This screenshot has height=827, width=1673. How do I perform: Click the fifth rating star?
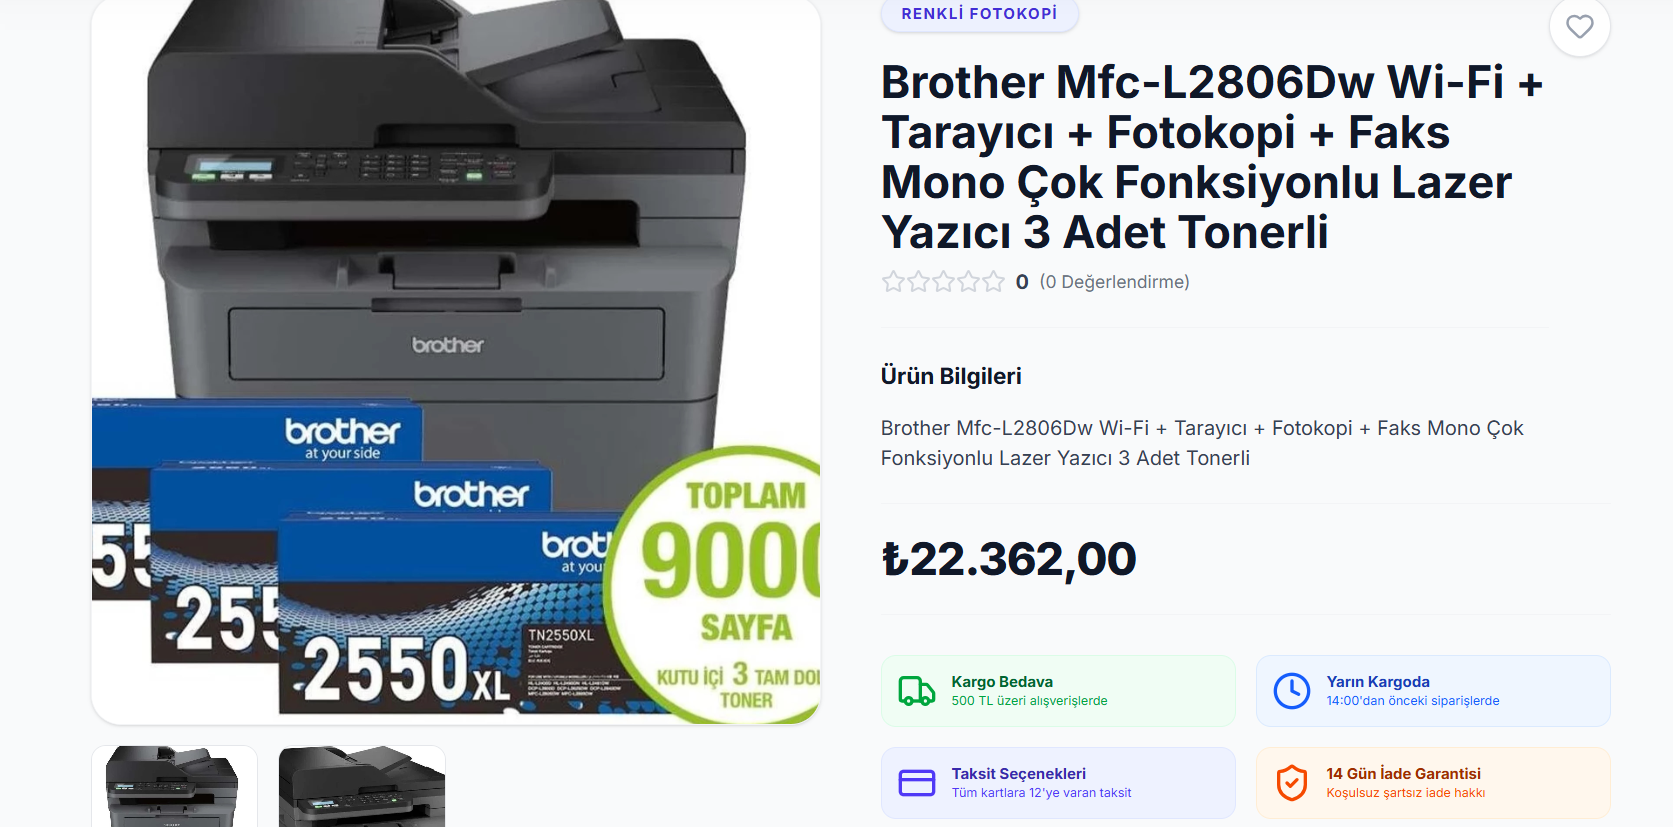[x=993, y=282]
